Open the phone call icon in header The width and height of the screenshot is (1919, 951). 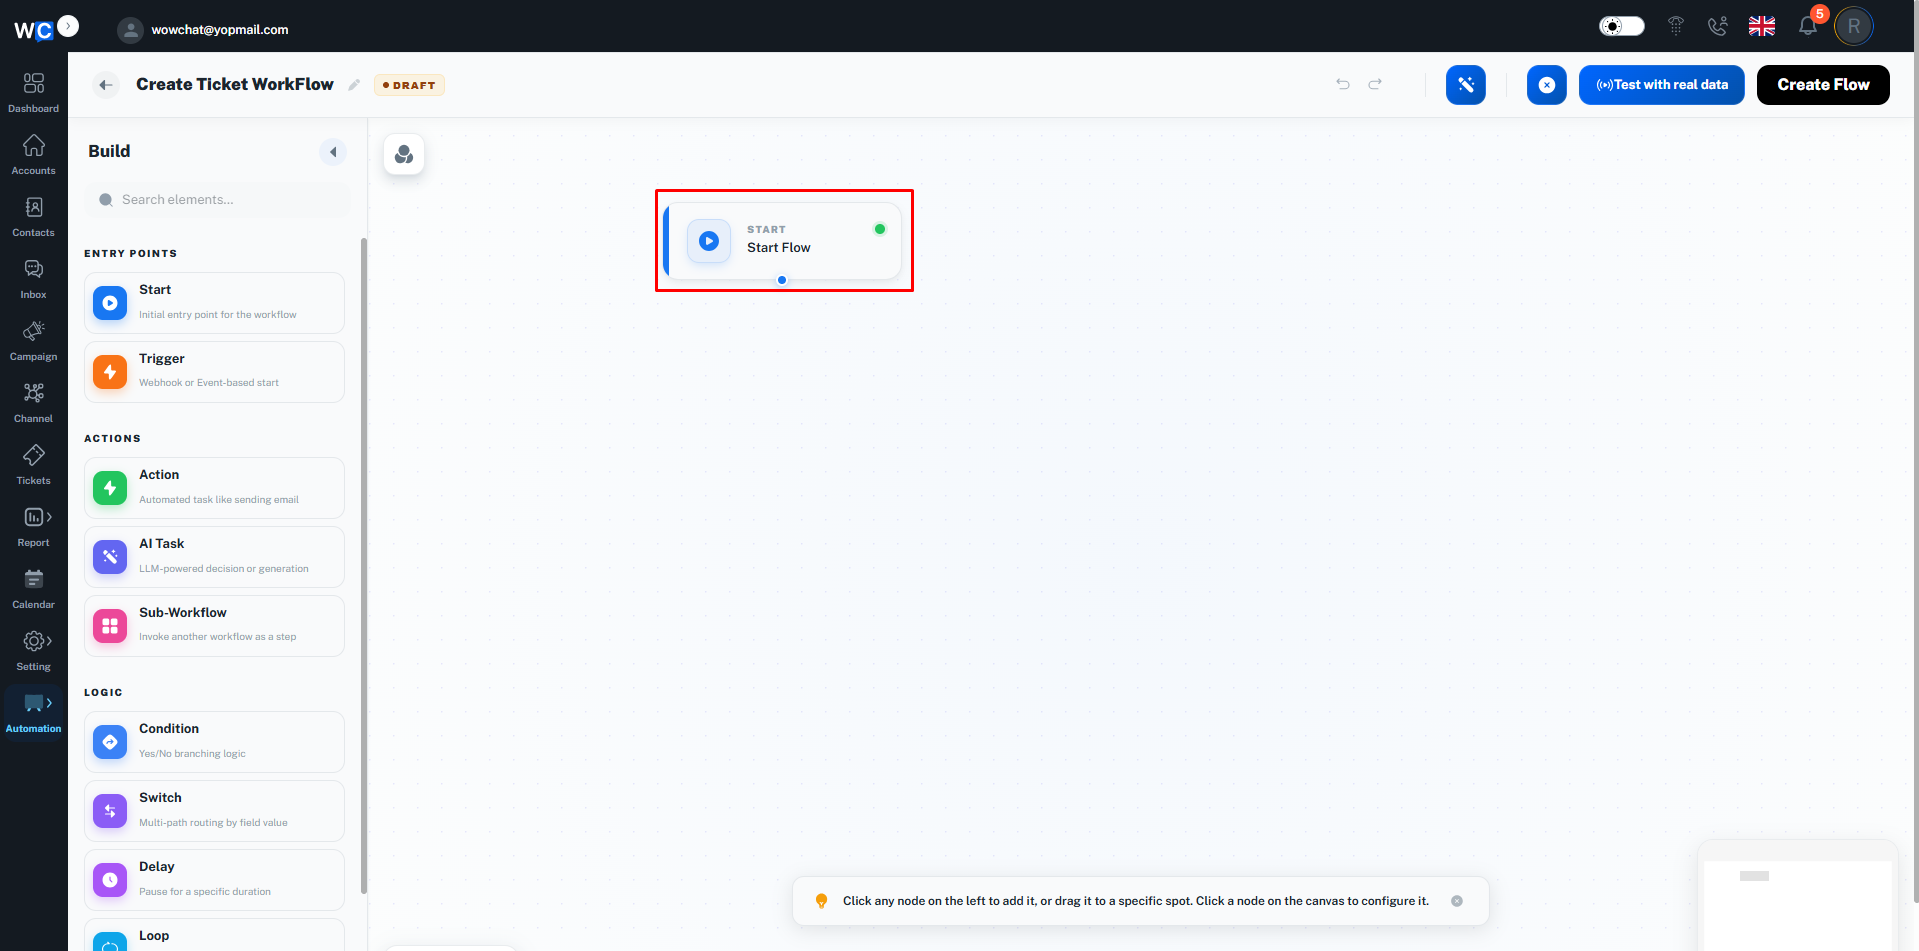click(x=1717, y=26)
